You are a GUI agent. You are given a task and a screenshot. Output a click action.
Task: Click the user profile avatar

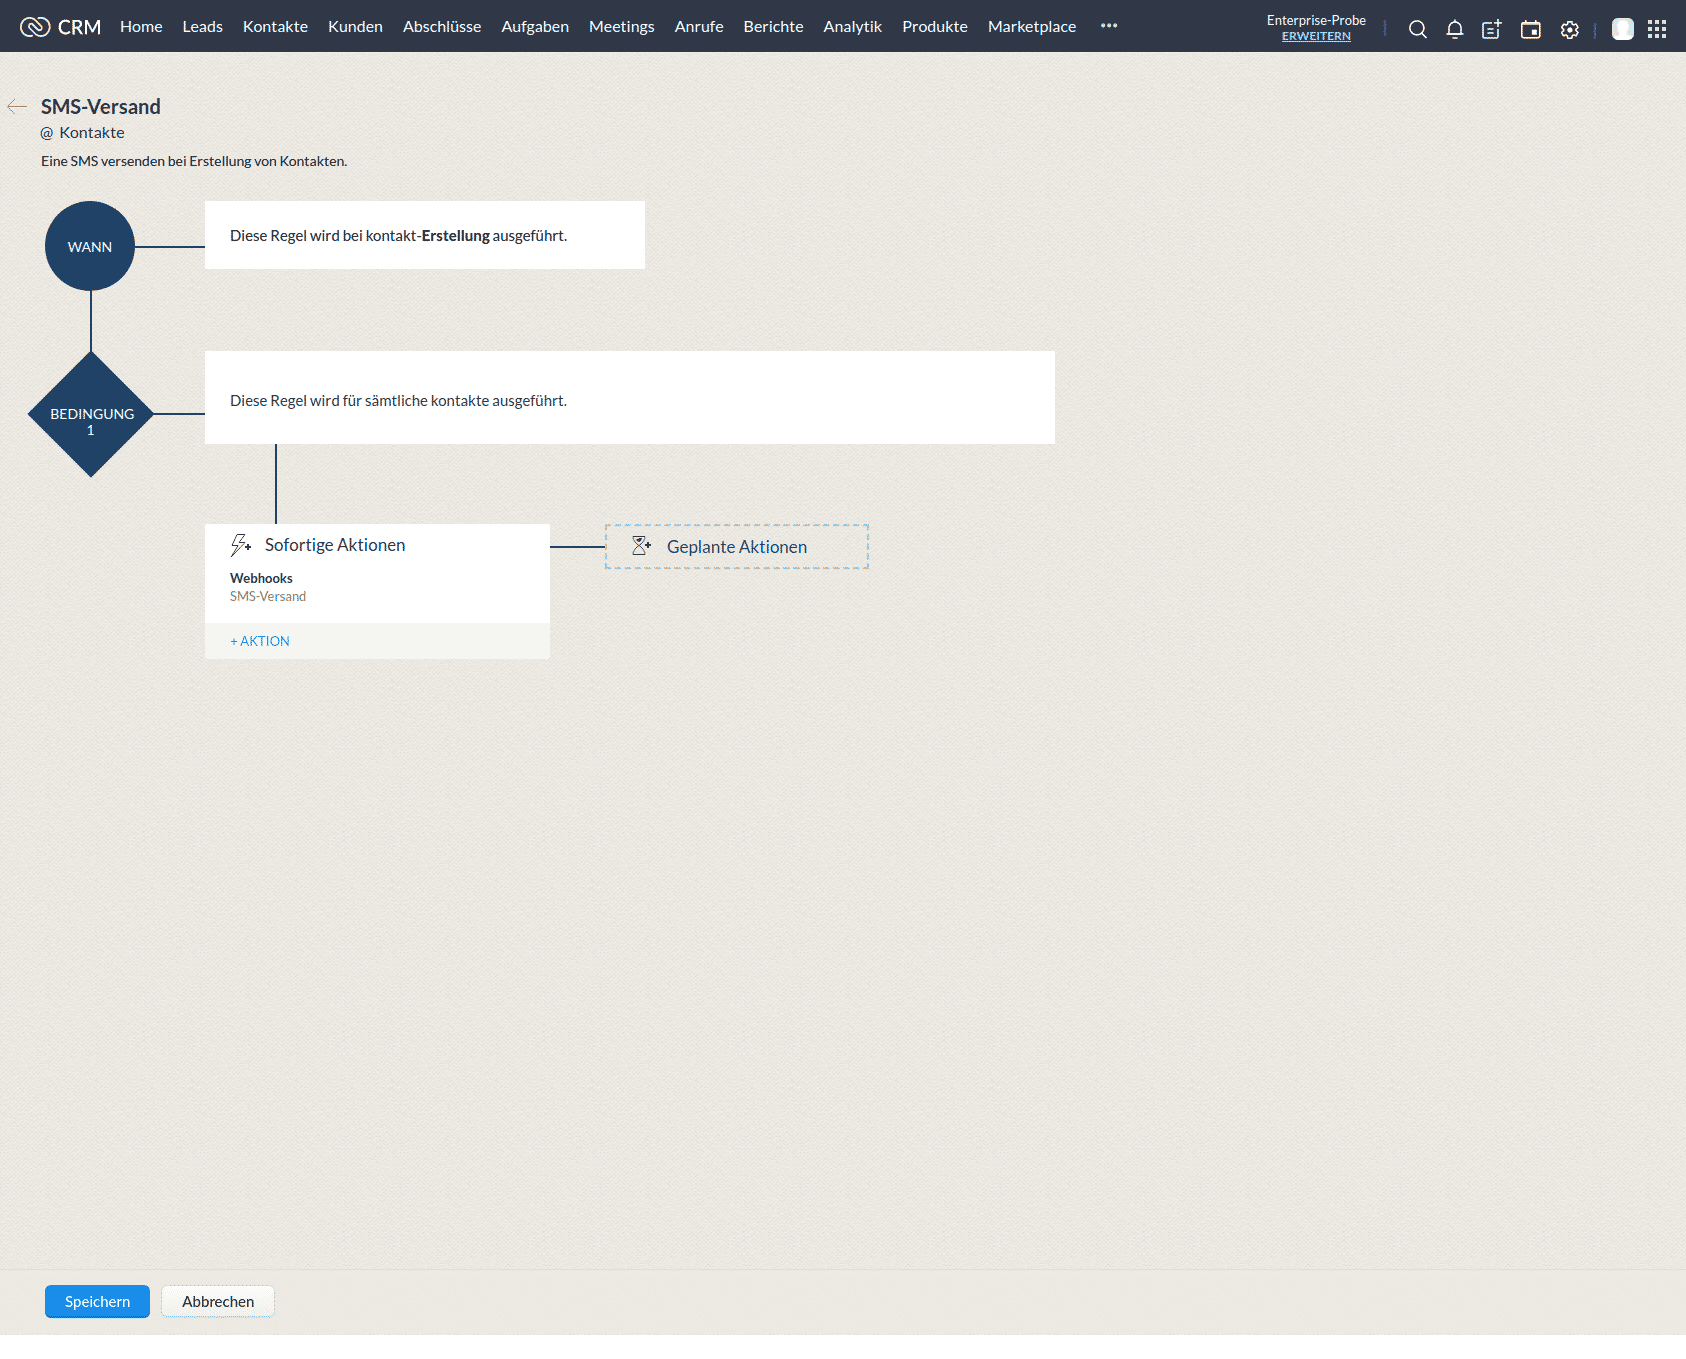pyautogui.click(x=1622, y=29)
